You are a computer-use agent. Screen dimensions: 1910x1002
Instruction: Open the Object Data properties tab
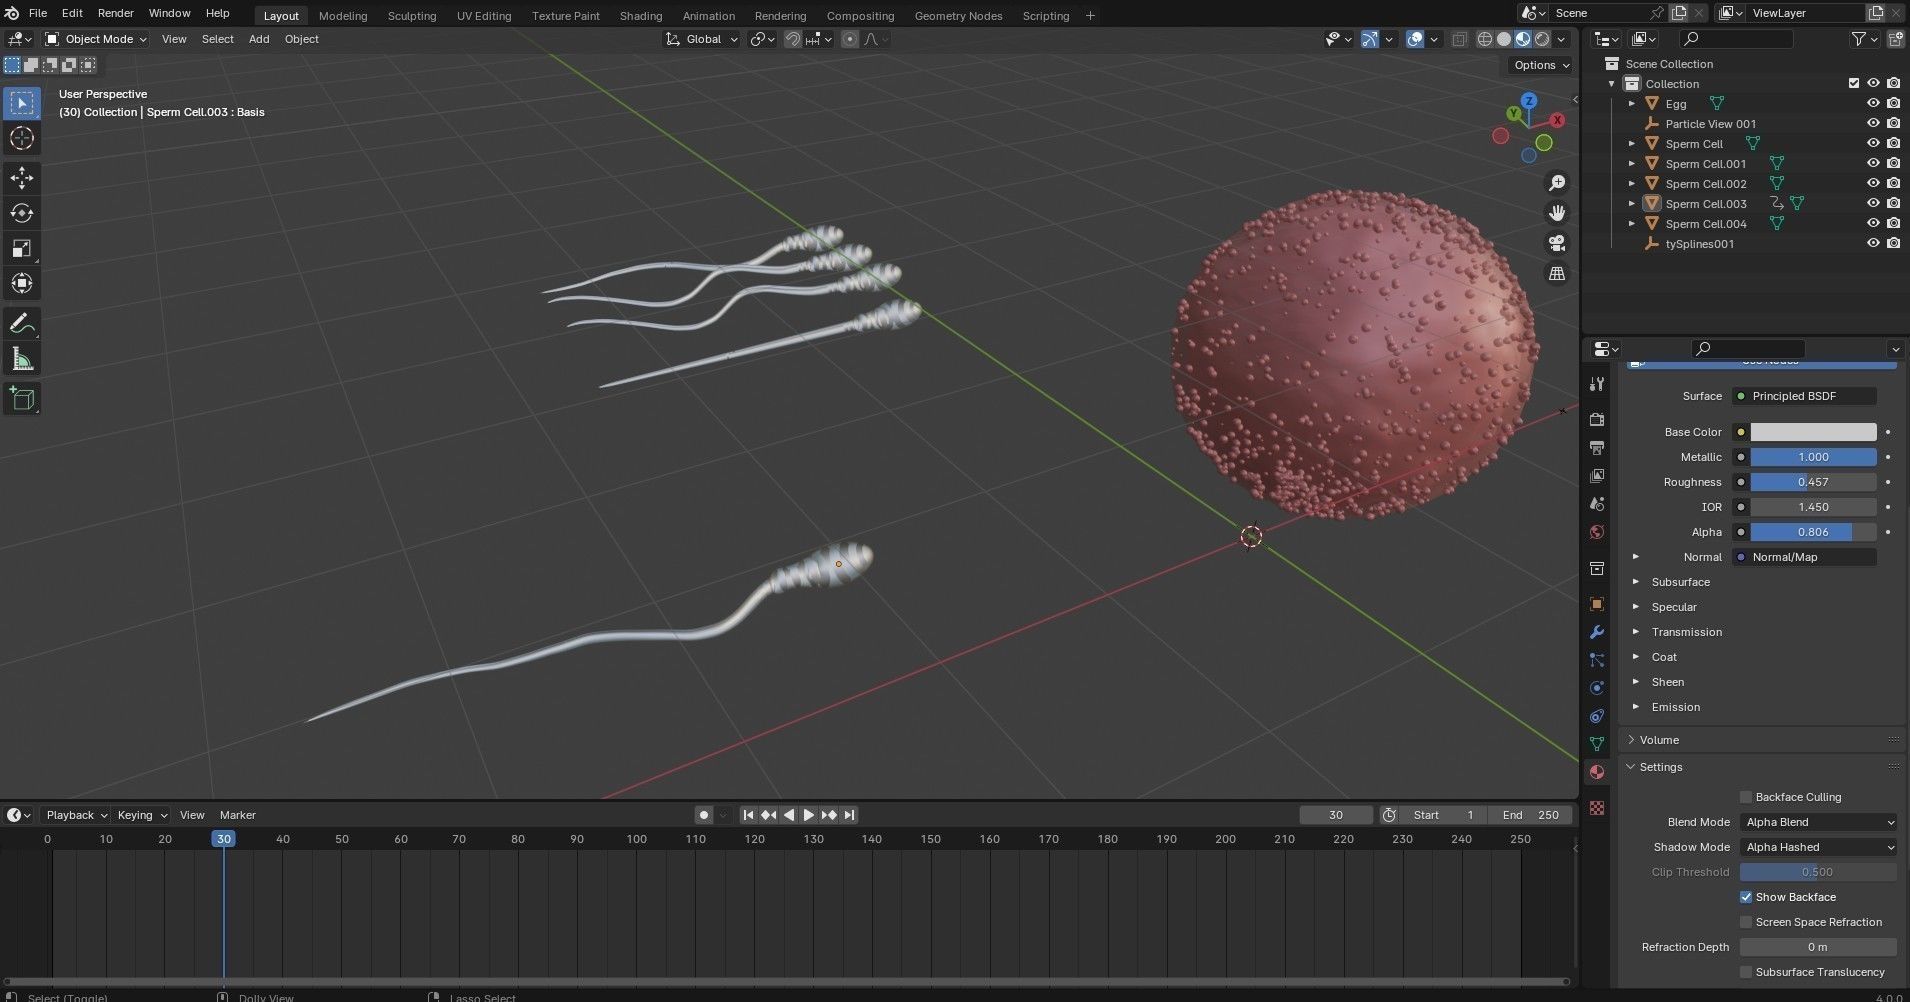1597,744
